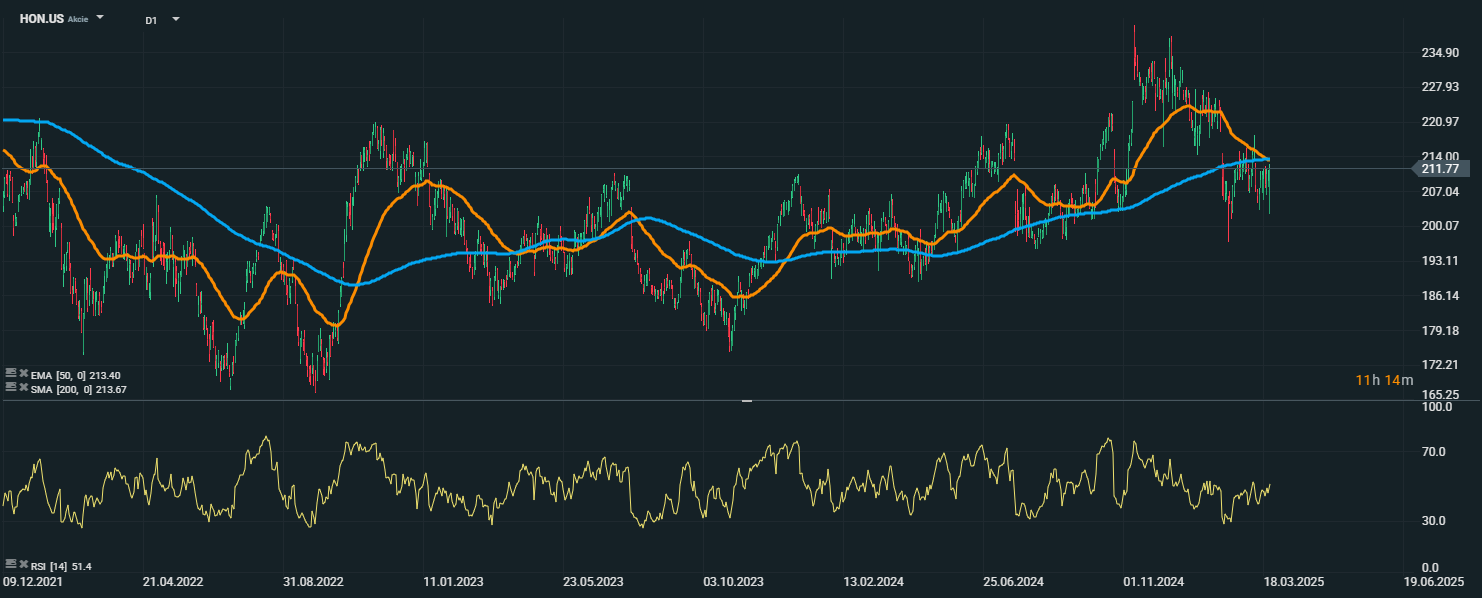The width and height of the screenshot is (1482, 598).
Task: Open the D1 timeframe dropdown arrow
Action: 176,19
